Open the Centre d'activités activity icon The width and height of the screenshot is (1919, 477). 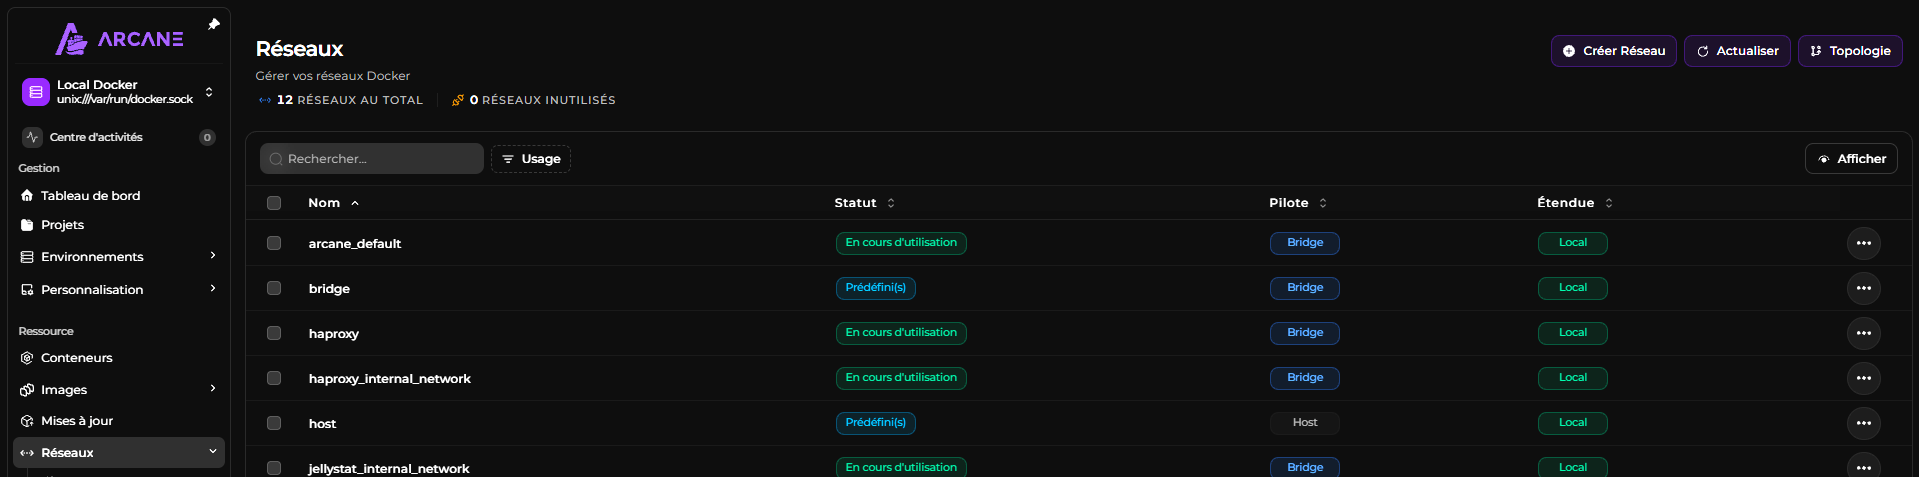pyautogui.click(x=32, y=137)
